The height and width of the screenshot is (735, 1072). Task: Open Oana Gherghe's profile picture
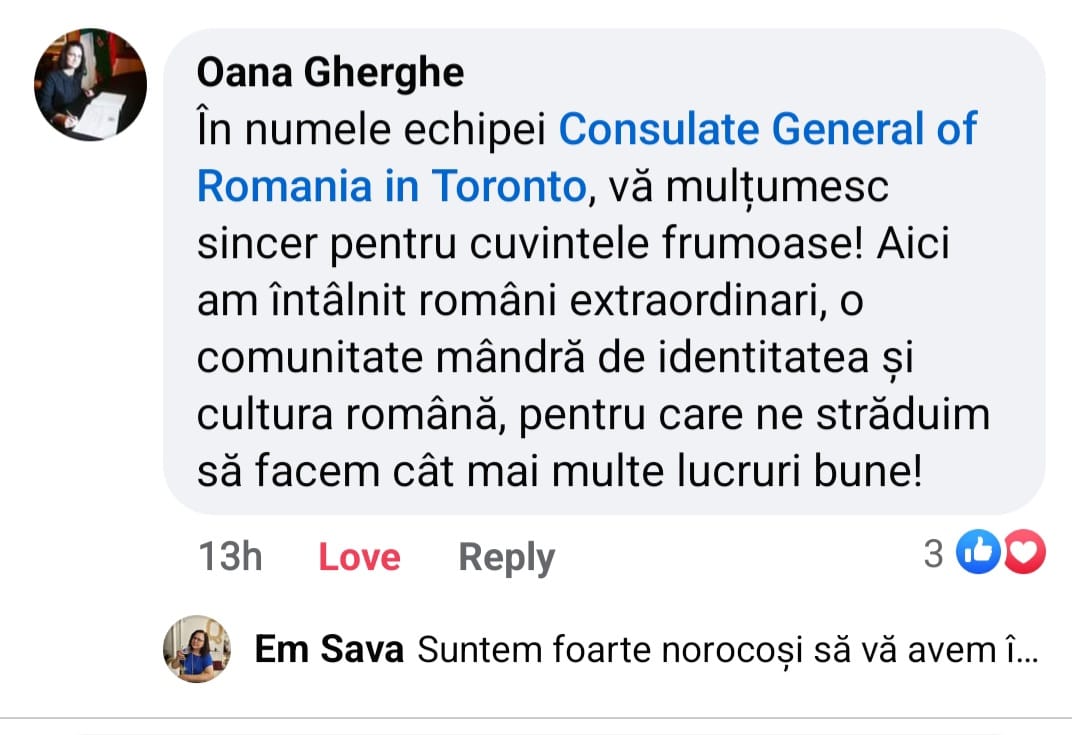(x=90, y=84)
